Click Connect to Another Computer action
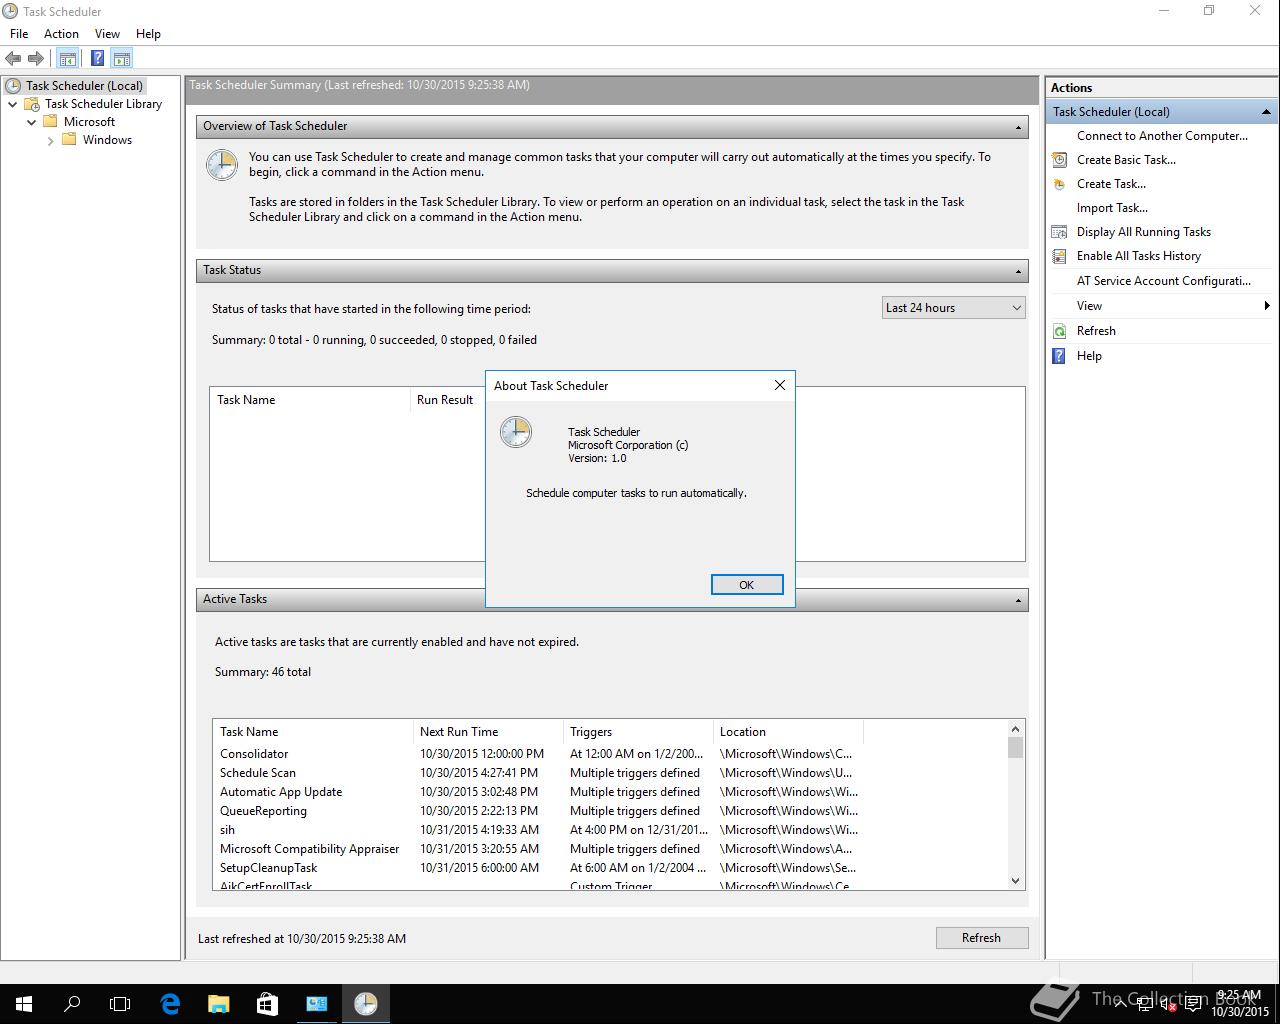The width and height of the screenshot is (1280, 1024). 1162,136
